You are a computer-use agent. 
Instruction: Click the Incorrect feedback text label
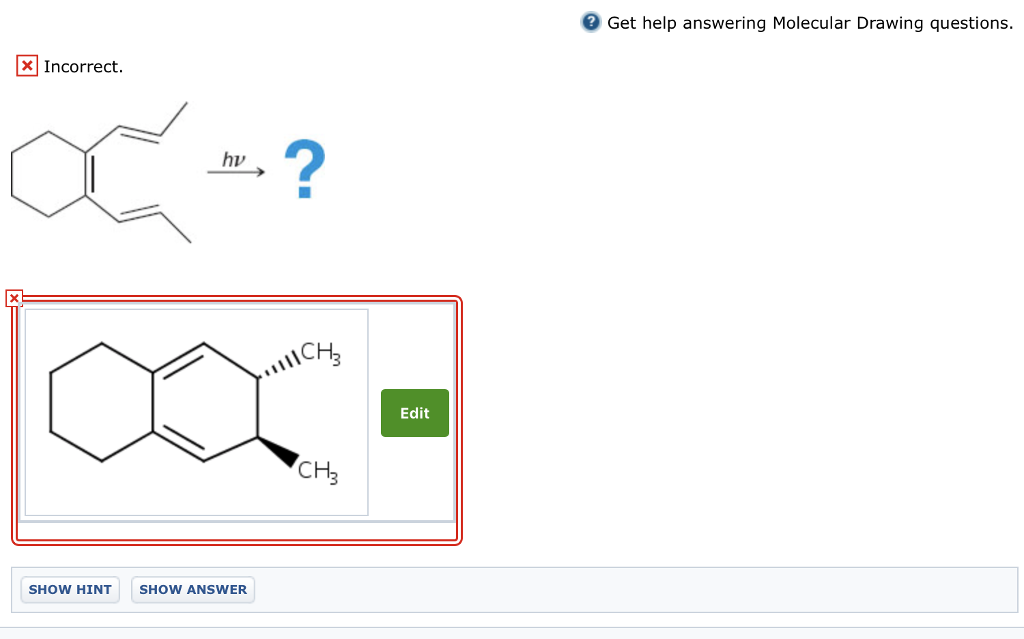click(81, 66)
